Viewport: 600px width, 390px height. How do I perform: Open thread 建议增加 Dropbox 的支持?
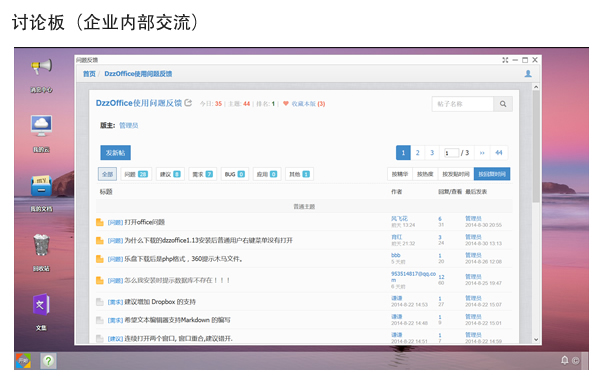pyautogui.click(x=160, y=302)
